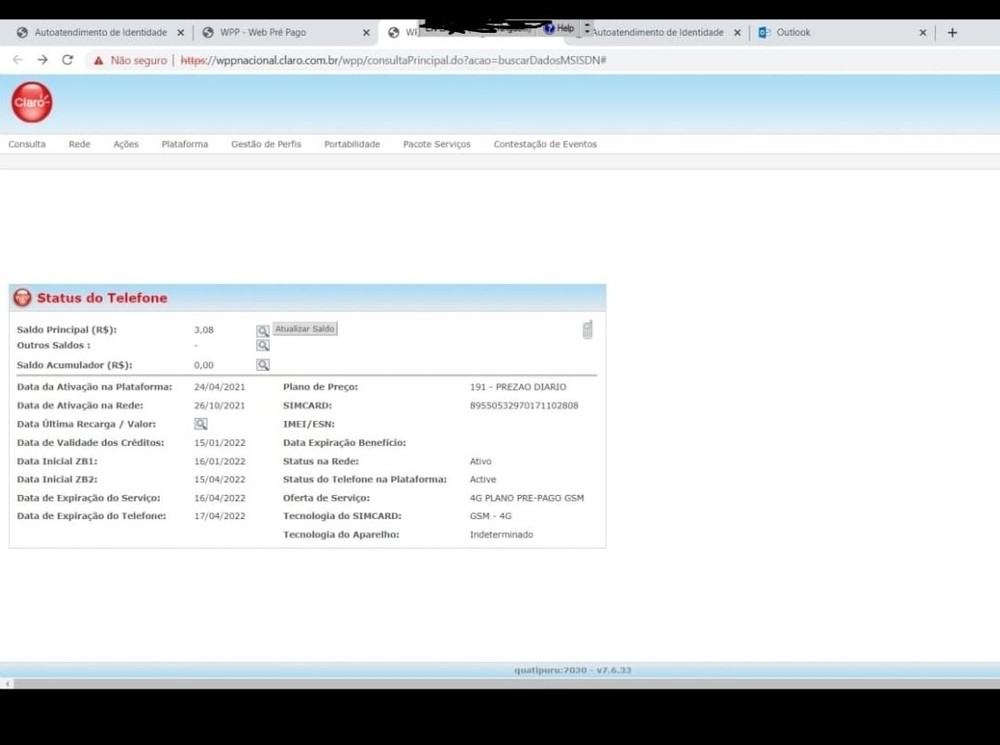Image resolution: width=1000 pixels, height=745 pixels.
Task: Click the Status do Telefone header icon
Action: [x=22, y=298]
